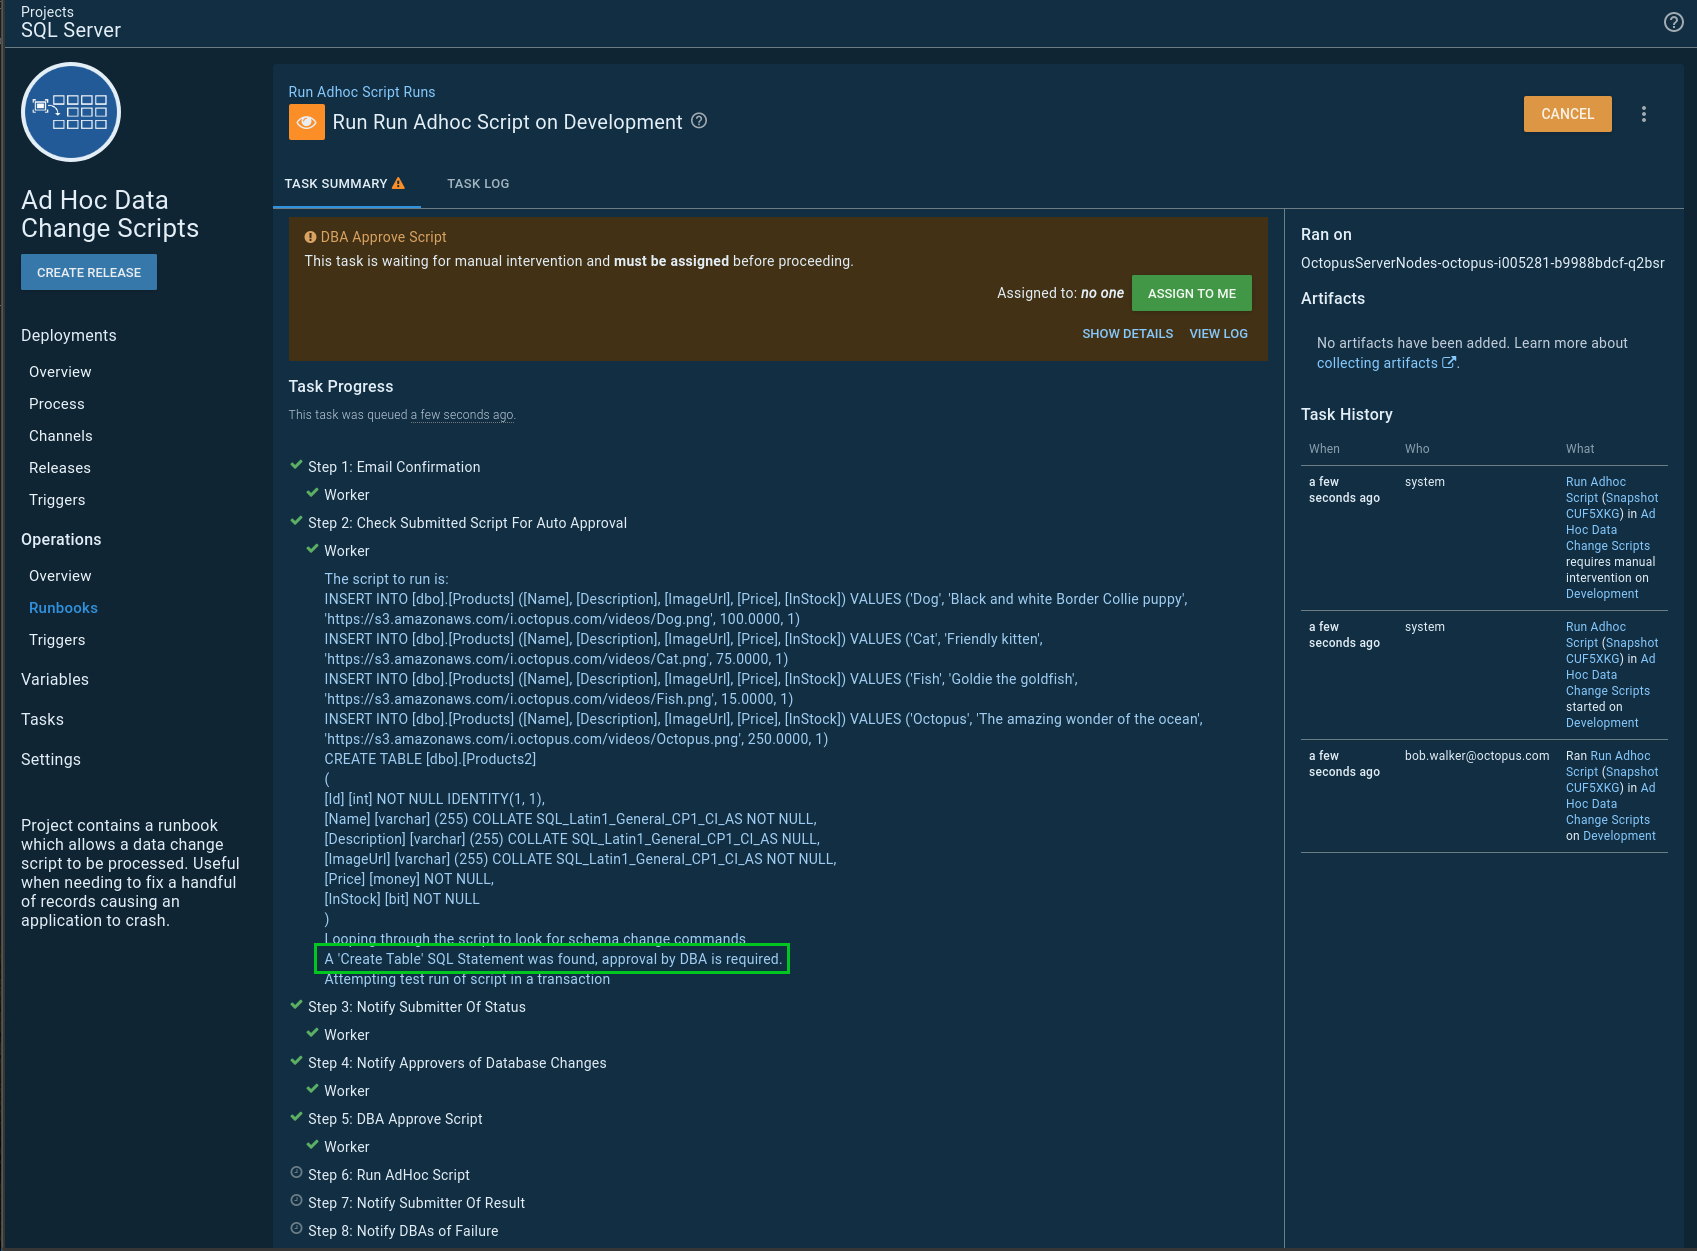Open the vertical three-dot overflow menu
The height and width of the screenshot is (1251, 1697).
[x=1643, y=114]
